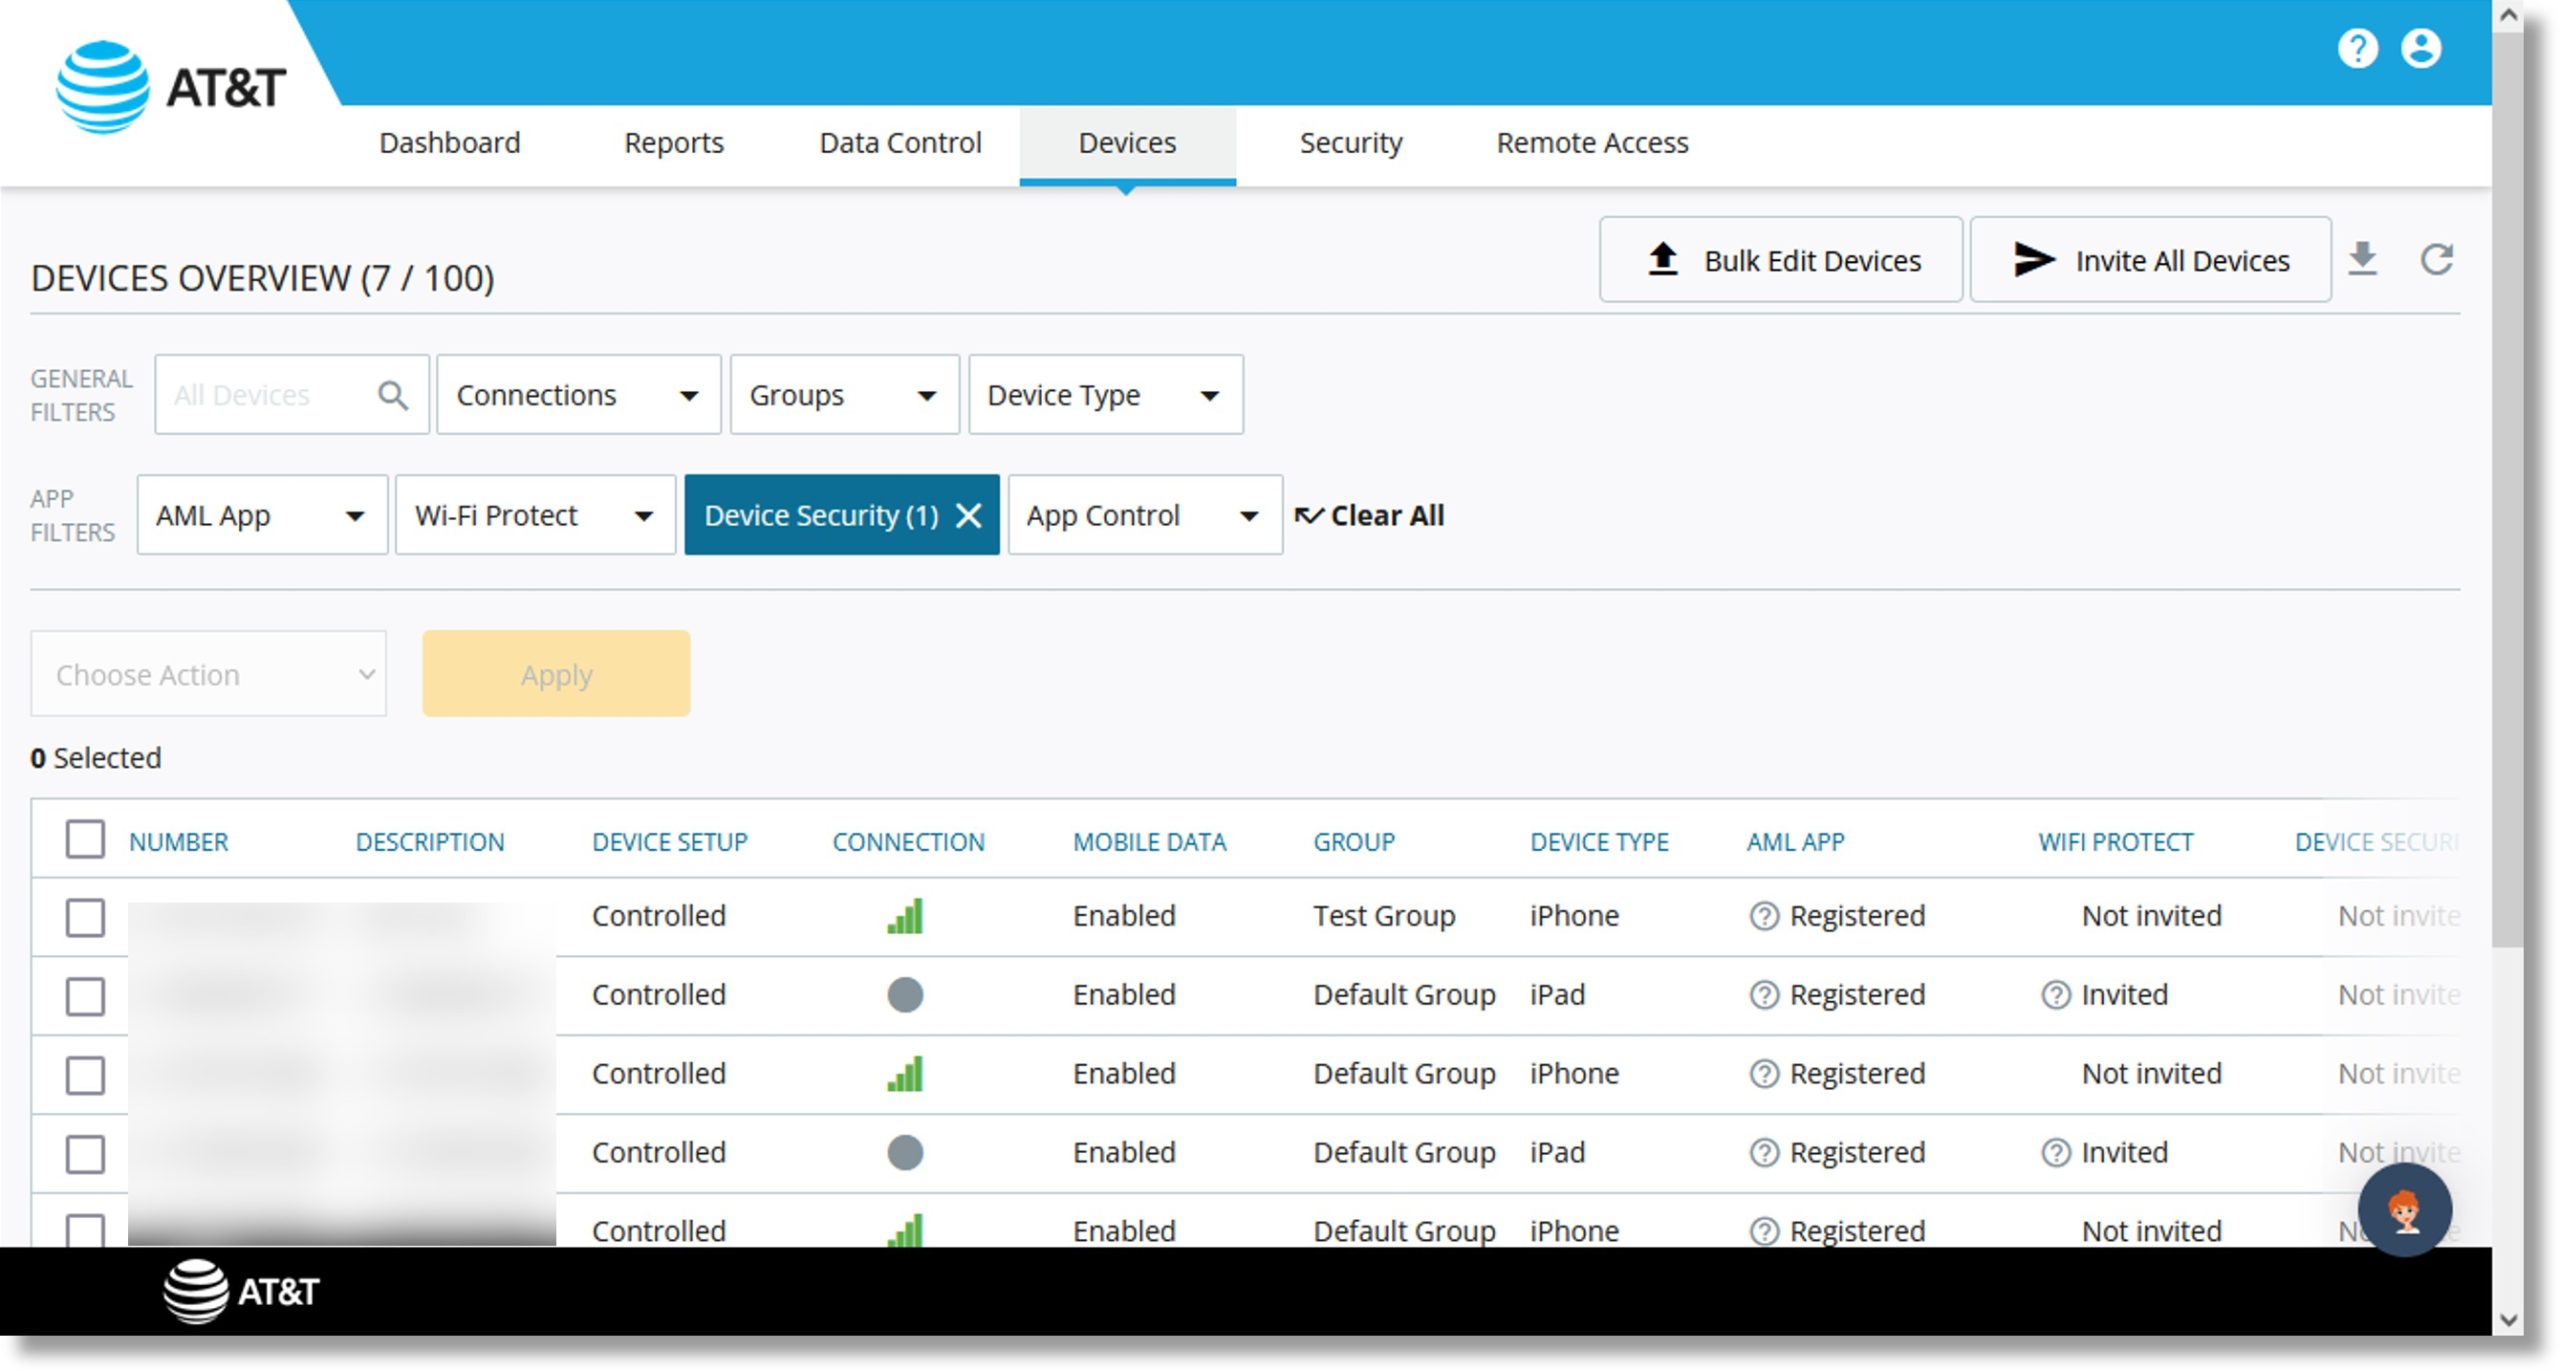
Task: Expand the Device Type filter dropdown
Action: coord(1106,395)
